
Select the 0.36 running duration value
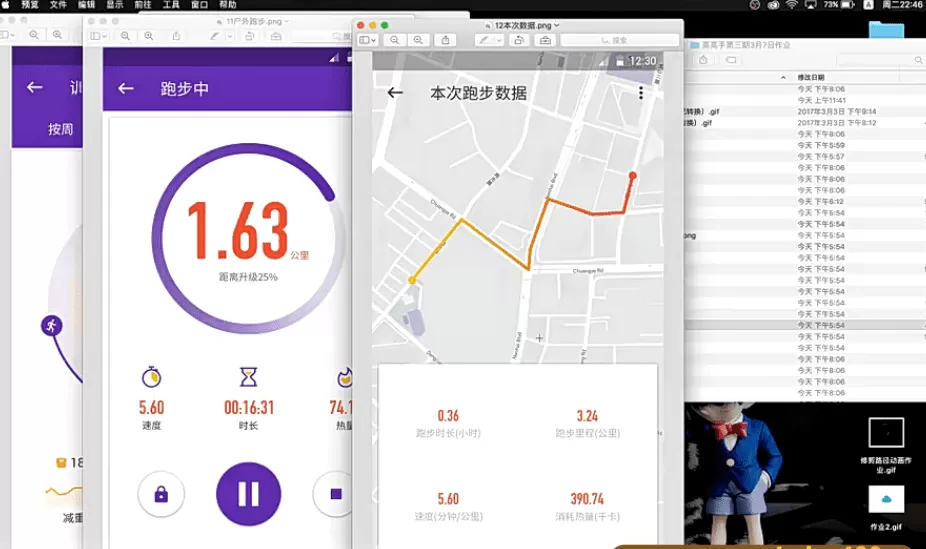[448, 416]
